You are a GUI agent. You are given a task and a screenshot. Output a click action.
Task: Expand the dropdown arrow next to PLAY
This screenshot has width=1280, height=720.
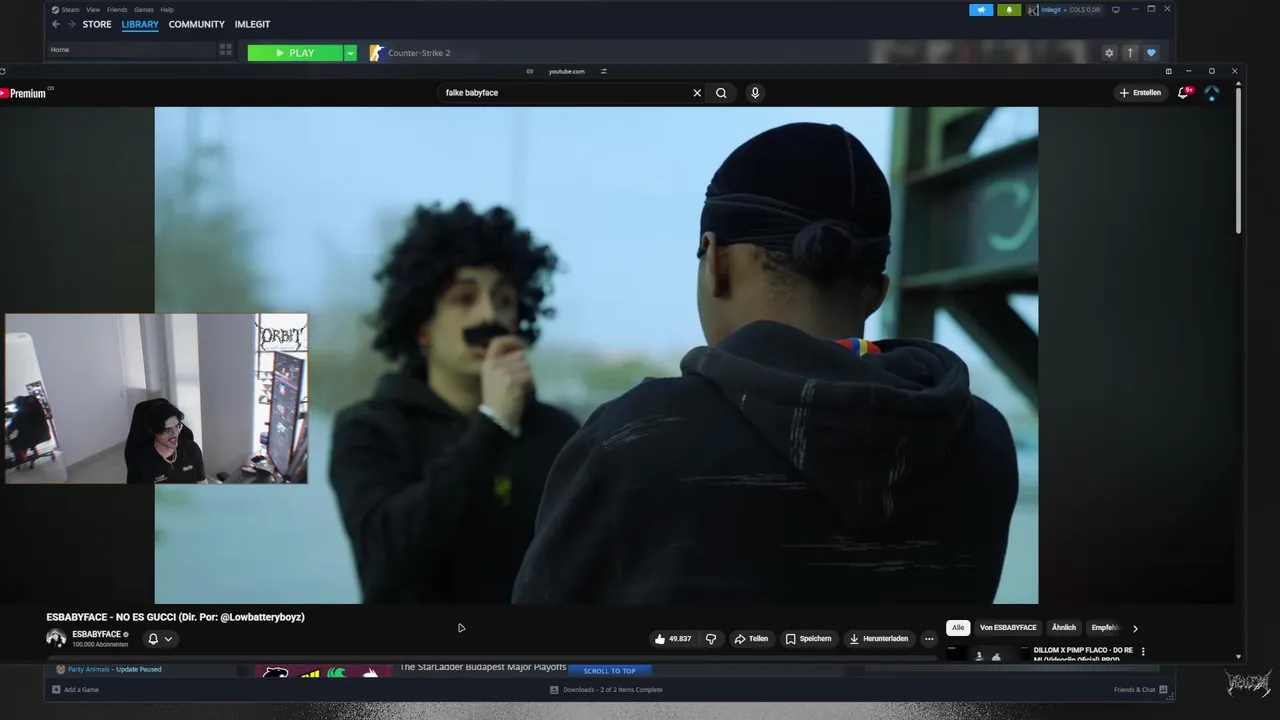[350, 53]
